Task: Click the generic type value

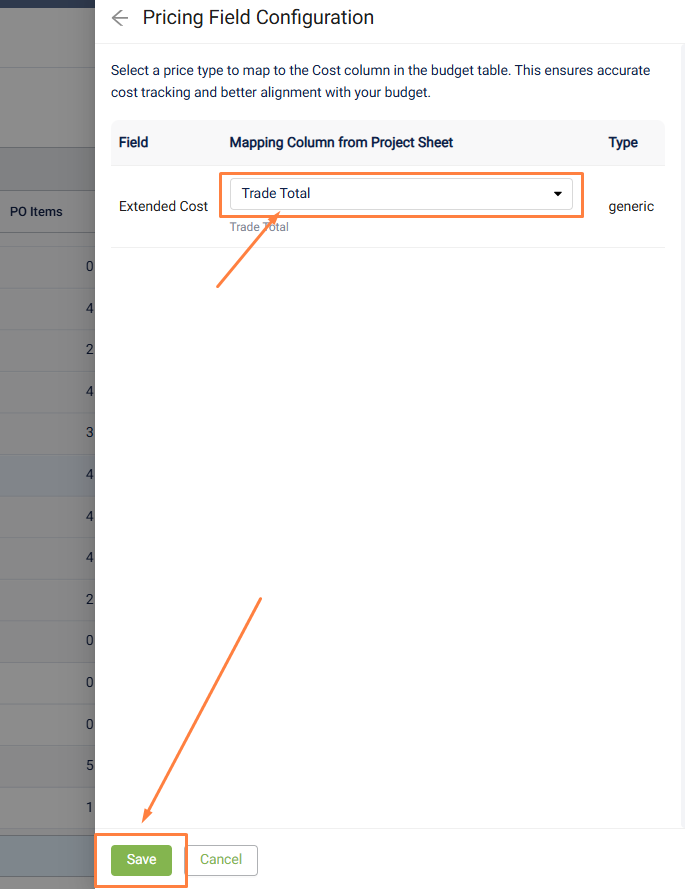Action: click(631, 206)
